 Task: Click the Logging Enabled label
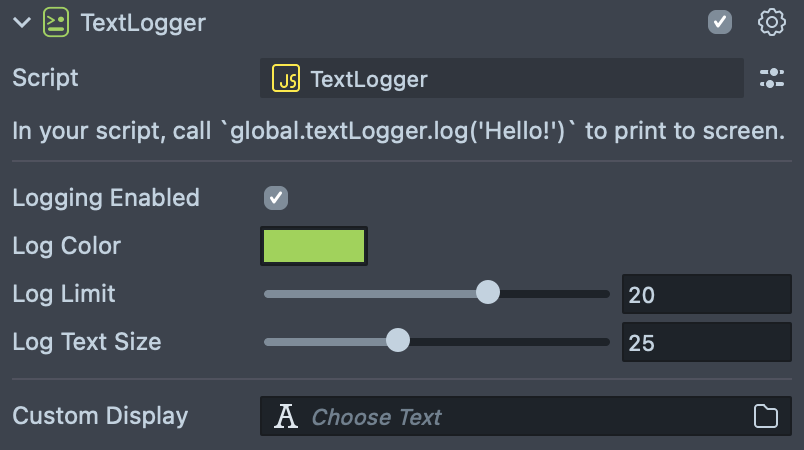pos(106,198)
